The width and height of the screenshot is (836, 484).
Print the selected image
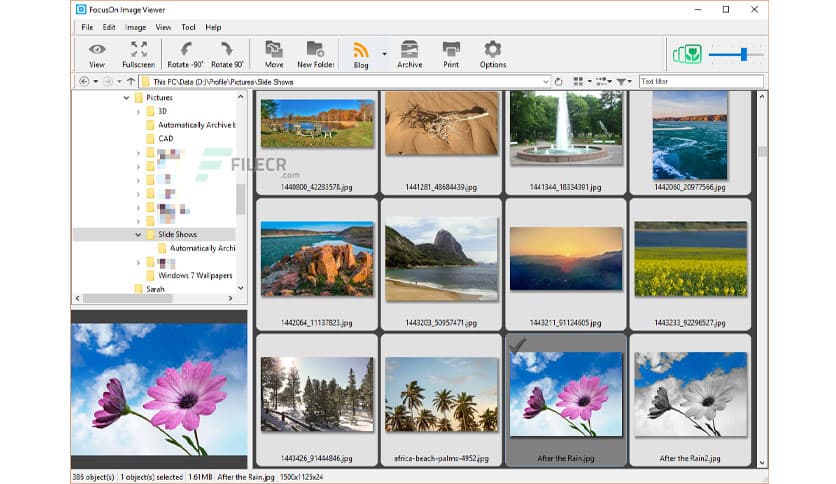(451, 54)
